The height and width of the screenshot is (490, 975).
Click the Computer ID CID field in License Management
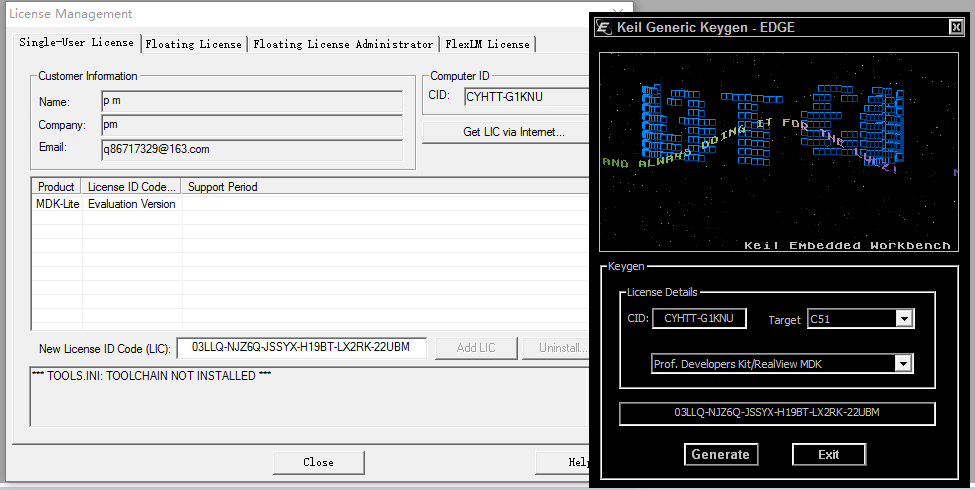tap(526, 96)
